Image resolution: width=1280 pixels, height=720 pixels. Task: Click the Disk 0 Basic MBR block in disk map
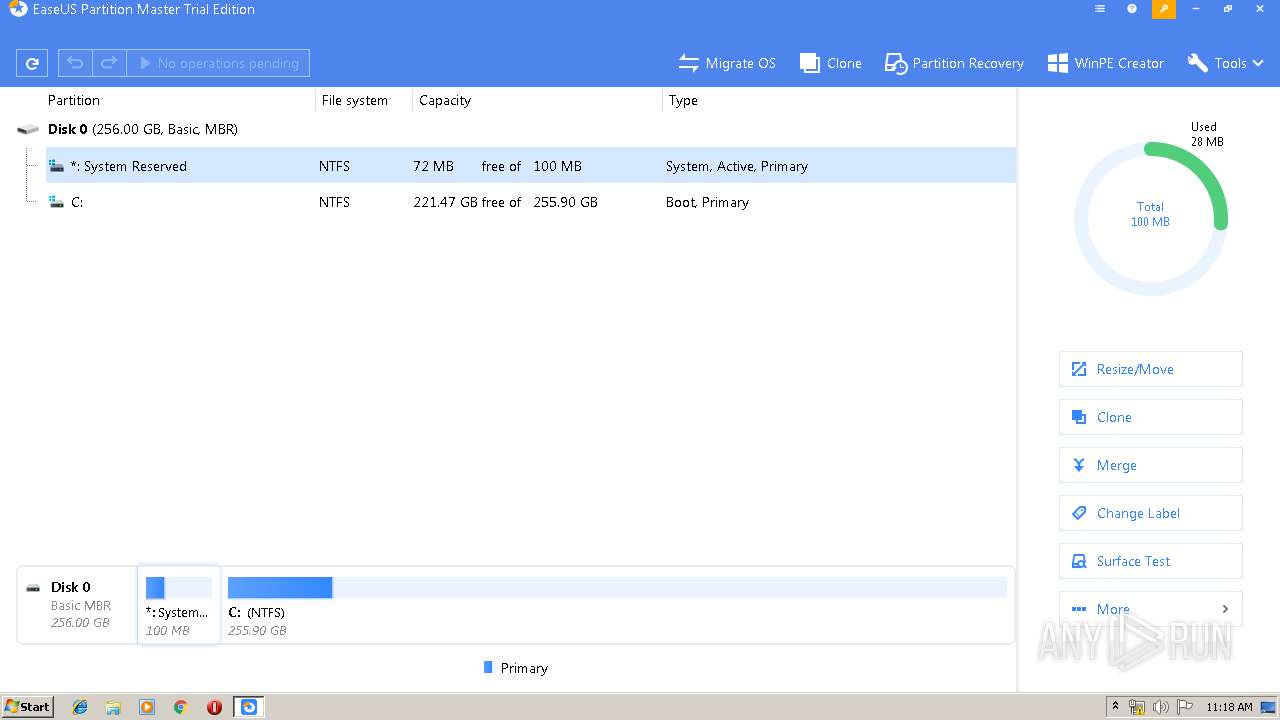tap(78, 604)
